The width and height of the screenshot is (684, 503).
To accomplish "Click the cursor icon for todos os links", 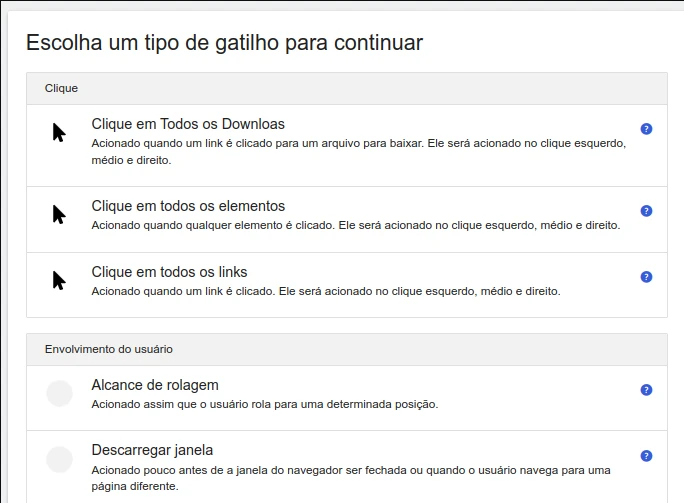I will 59,280.
